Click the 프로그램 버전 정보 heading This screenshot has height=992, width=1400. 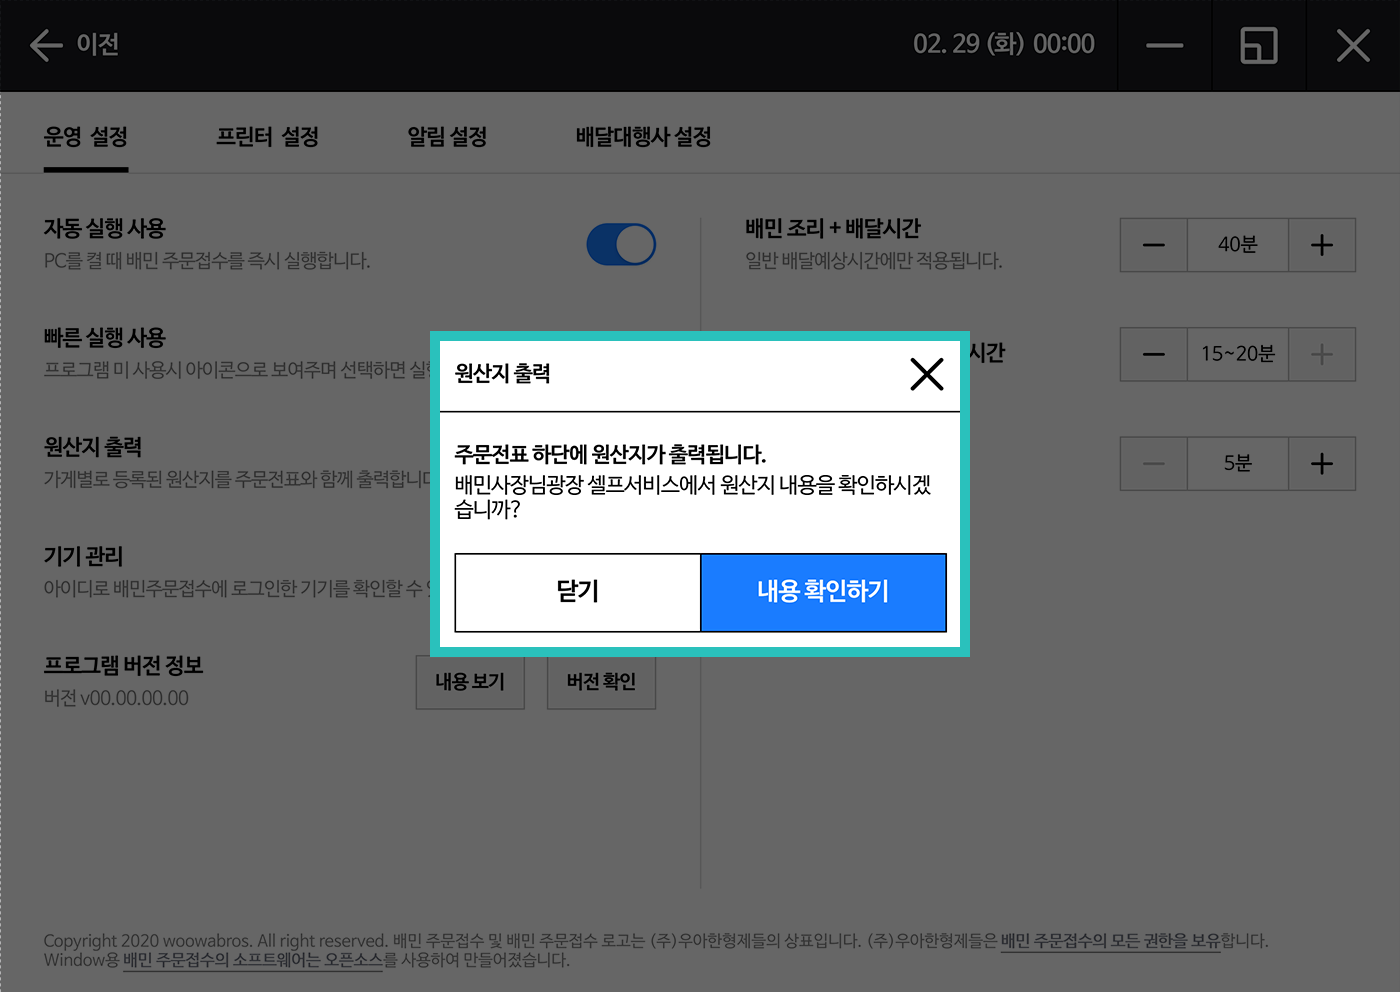[x=123, y=665]
